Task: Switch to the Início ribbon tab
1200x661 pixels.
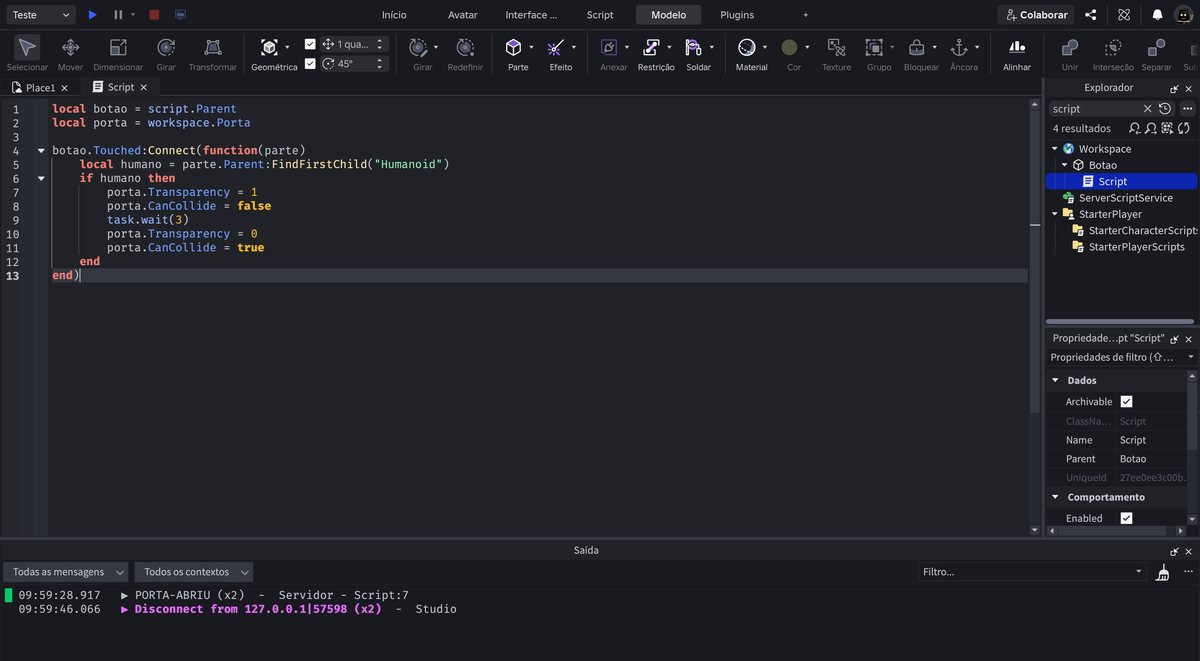Action: click(x=394, y=15)
